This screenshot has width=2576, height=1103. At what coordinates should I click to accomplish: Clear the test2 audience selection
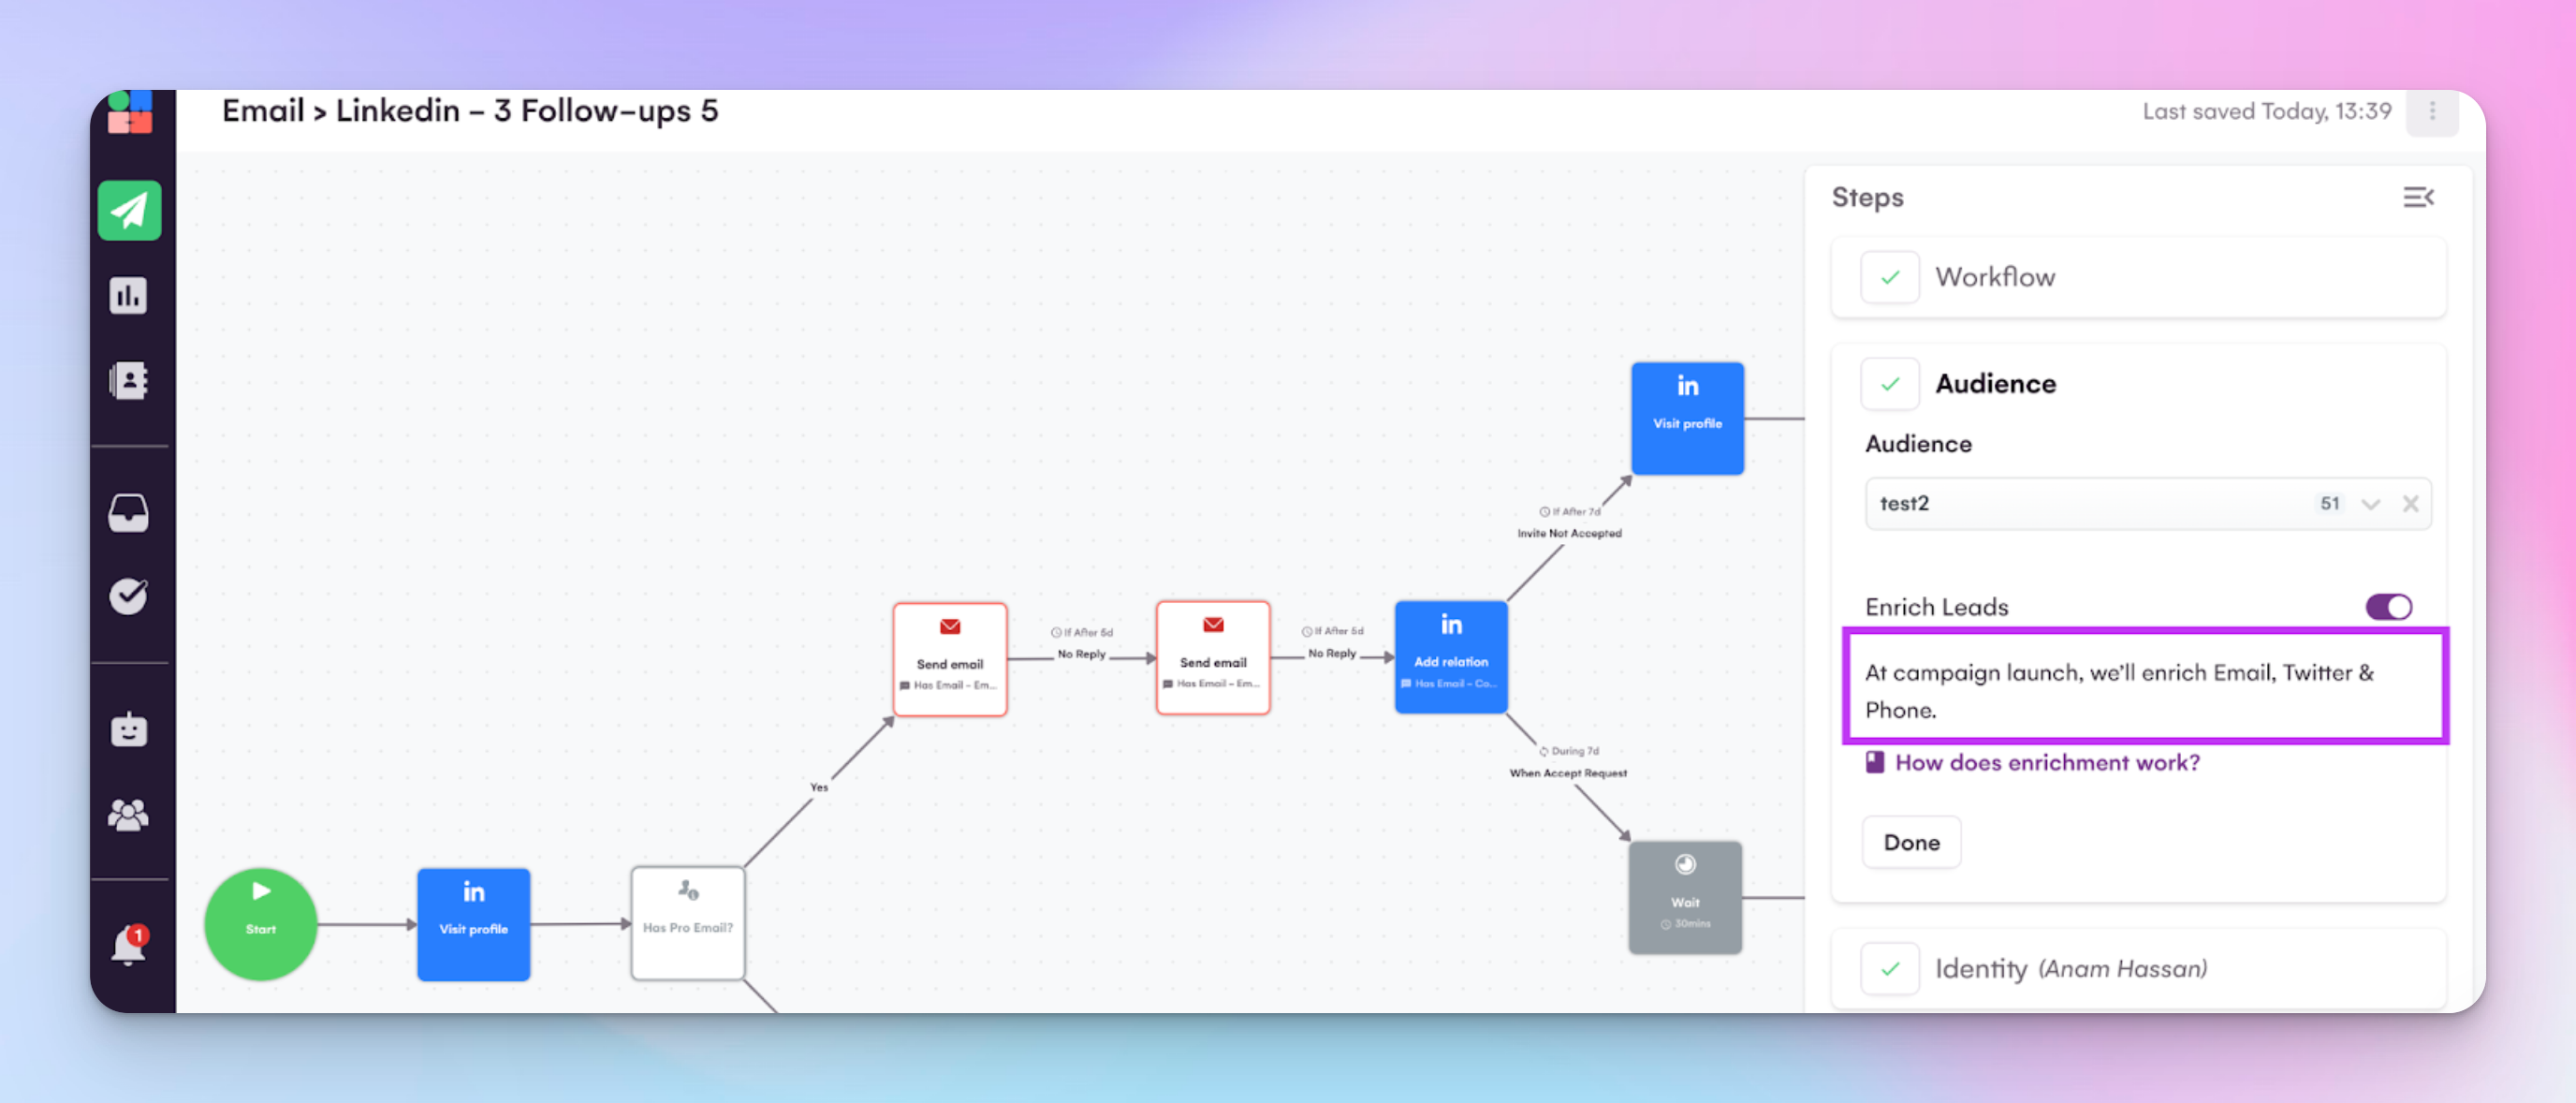[2410, 504]
